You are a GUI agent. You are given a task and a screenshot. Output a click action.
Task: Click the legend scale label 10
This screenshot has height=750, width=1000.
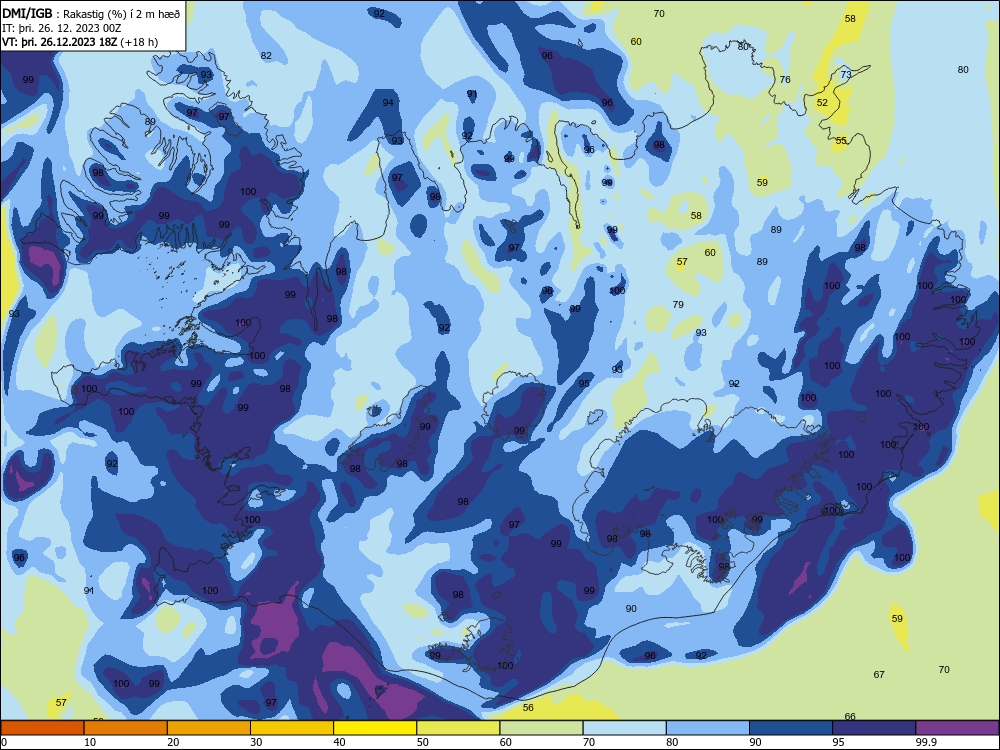tap(90, 742)
